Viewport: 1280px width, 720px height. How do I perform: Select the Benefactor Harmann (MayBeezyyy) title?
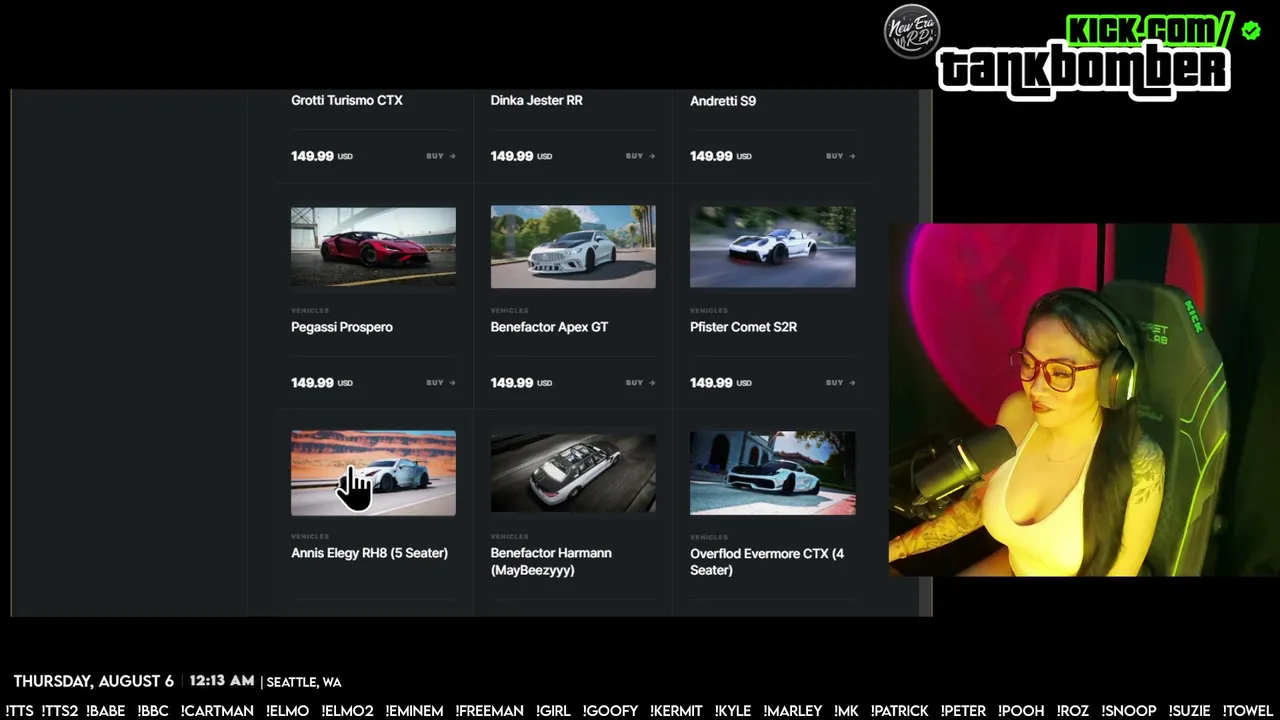(551, 561)
